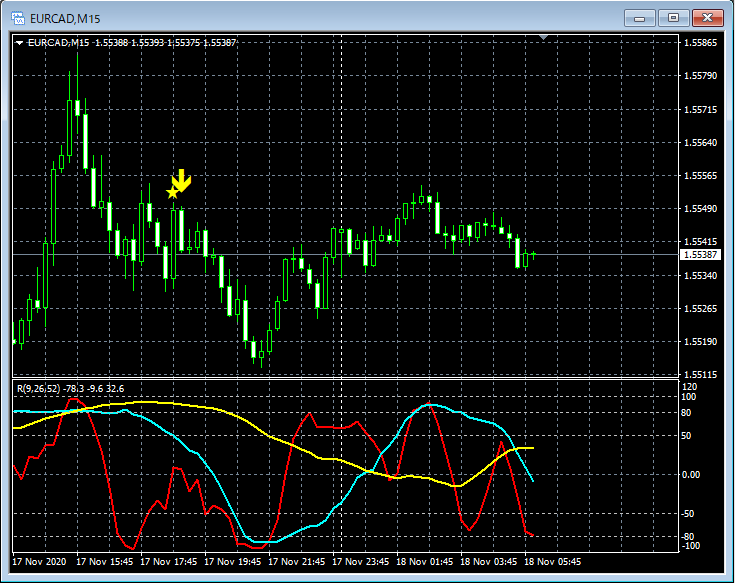Click the -100 level on indicator scale
736x583 pixels.
click(690, 545)
